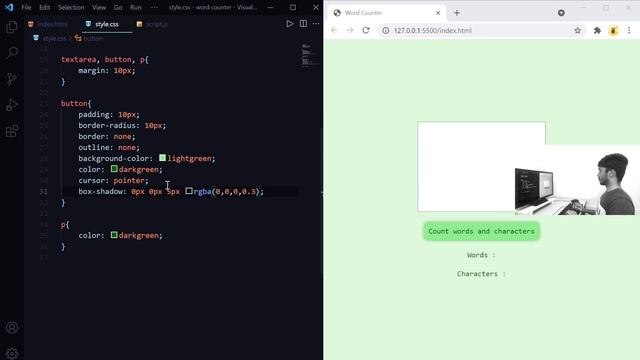Open the rgba box-shadow color swatch
The height and width of the screenshot is (360, 640).
(189, 191)
